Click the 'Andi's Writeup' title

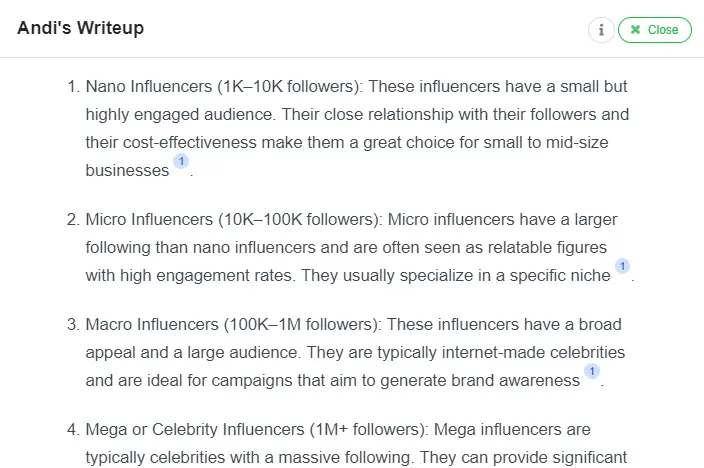pyautogui.click(x=80, y=28)
